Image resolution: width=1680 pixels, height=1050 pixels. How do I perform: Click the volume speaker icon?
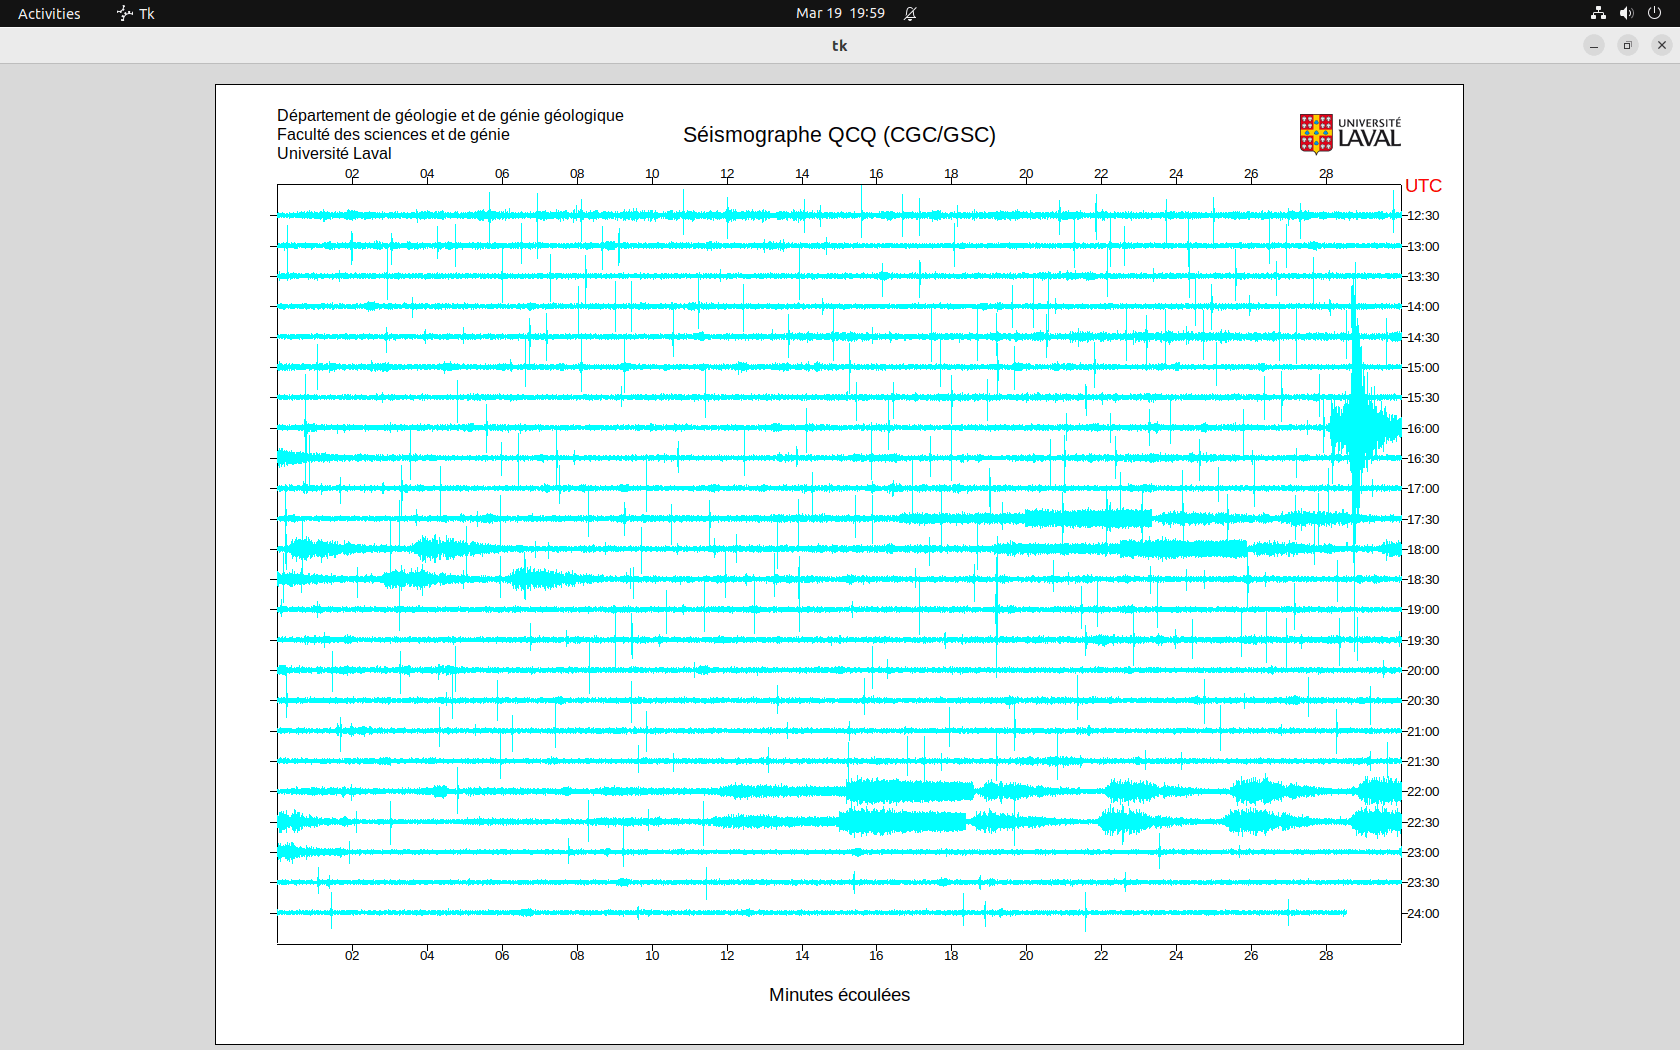click(x=1626, y=13)
